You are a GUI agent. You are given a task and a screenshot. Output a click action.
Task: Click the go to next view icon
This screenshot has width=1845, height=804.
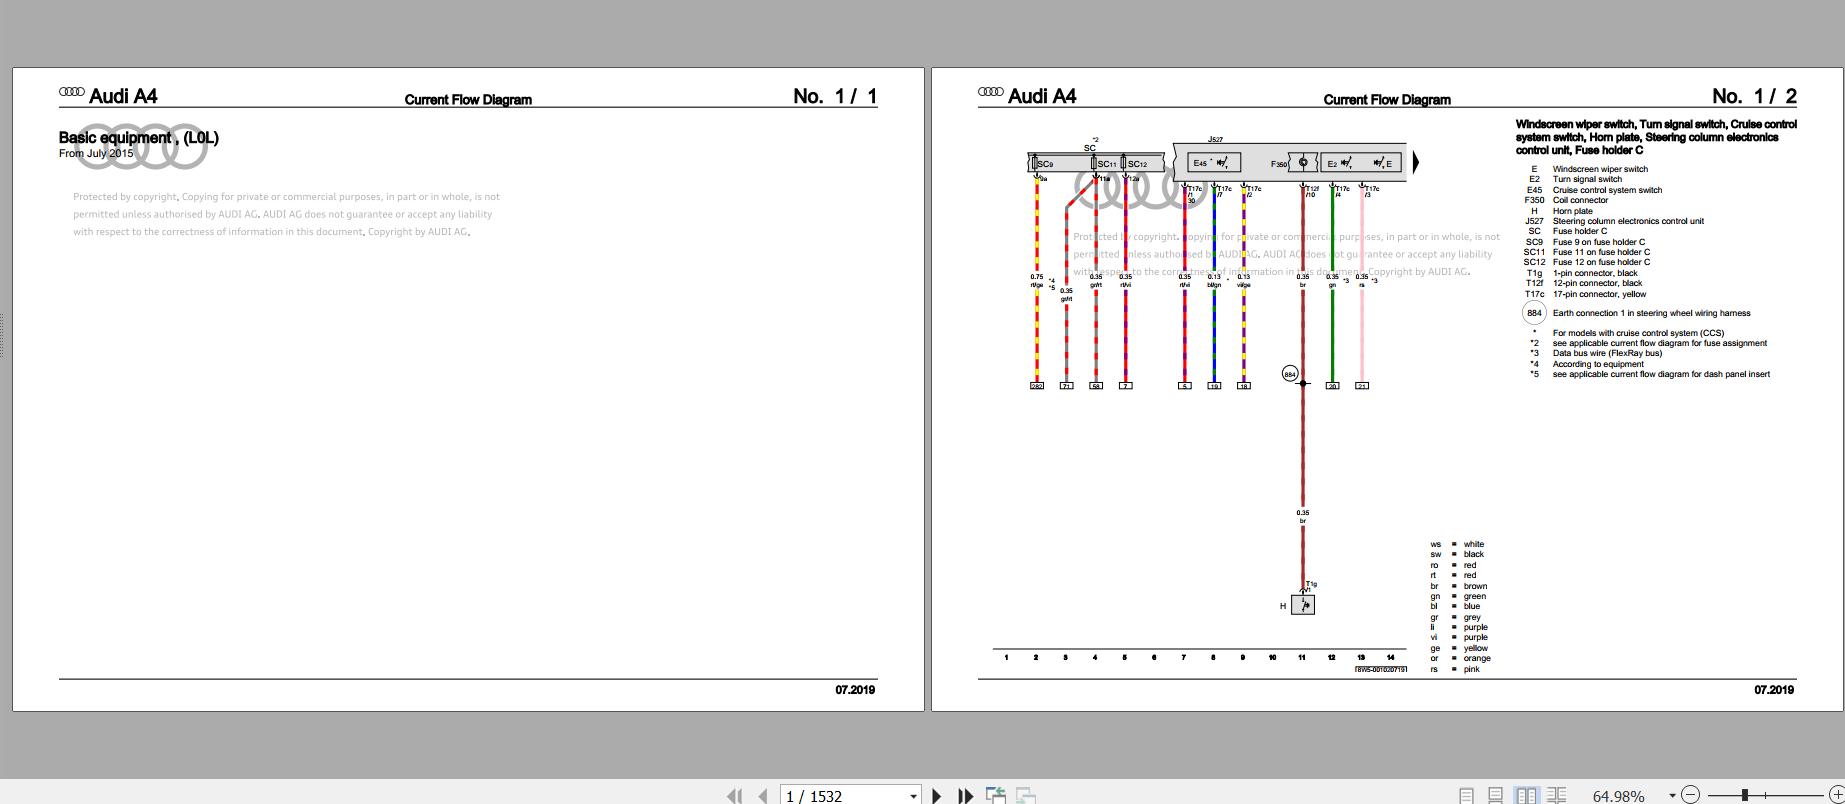coord(1025,795)
